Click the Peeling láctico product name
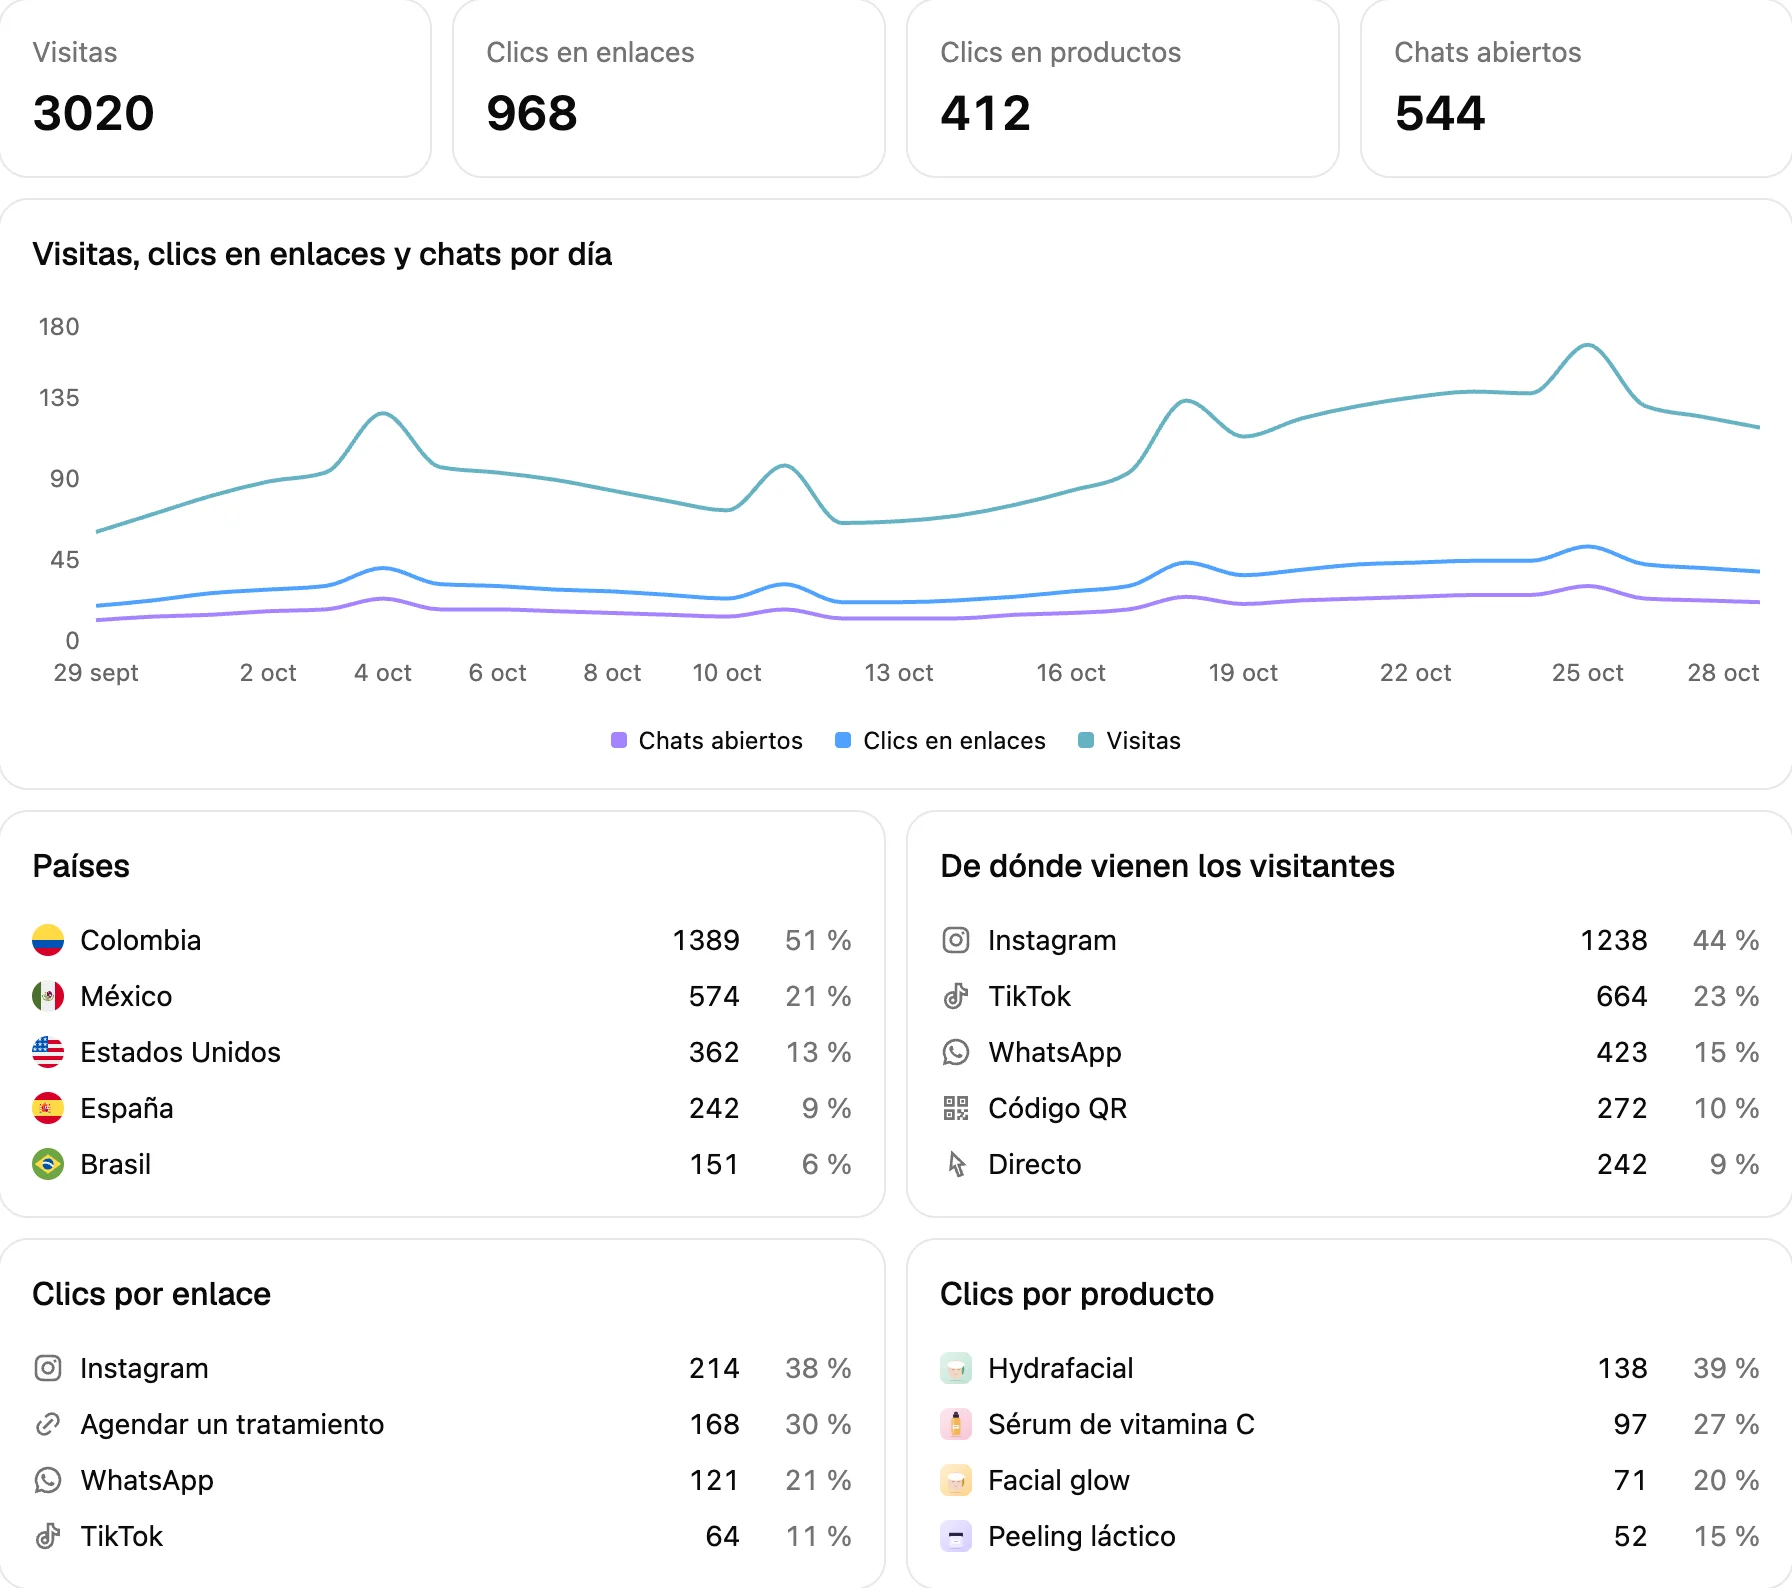 (1082, 1536)
